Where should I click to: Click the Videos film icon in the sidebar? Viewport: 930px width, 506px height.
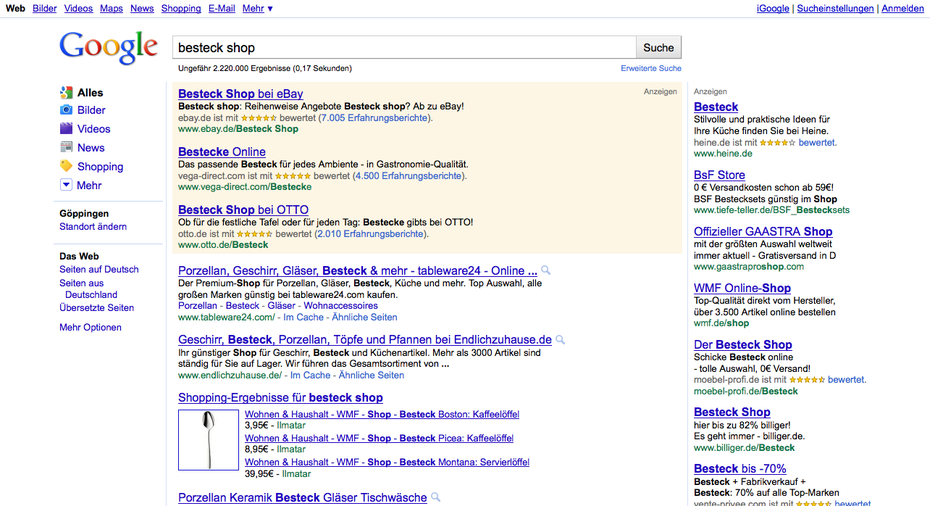66,129
